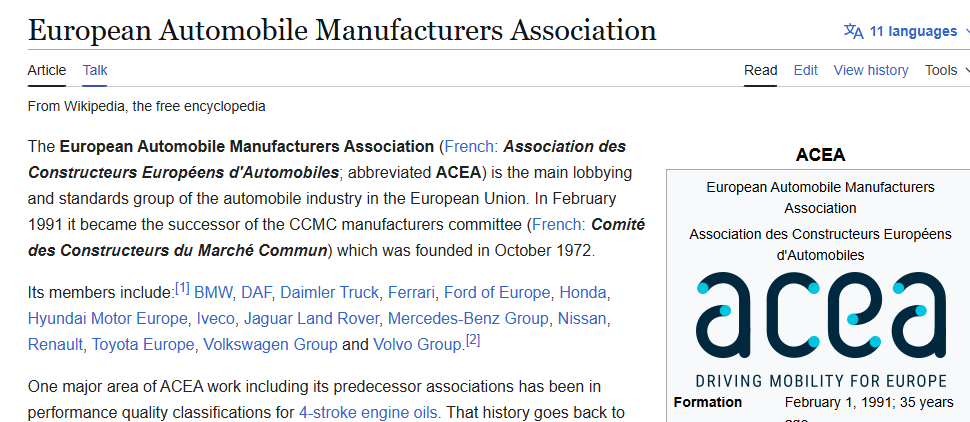Select the Read tab

click(x=760, y=71)
